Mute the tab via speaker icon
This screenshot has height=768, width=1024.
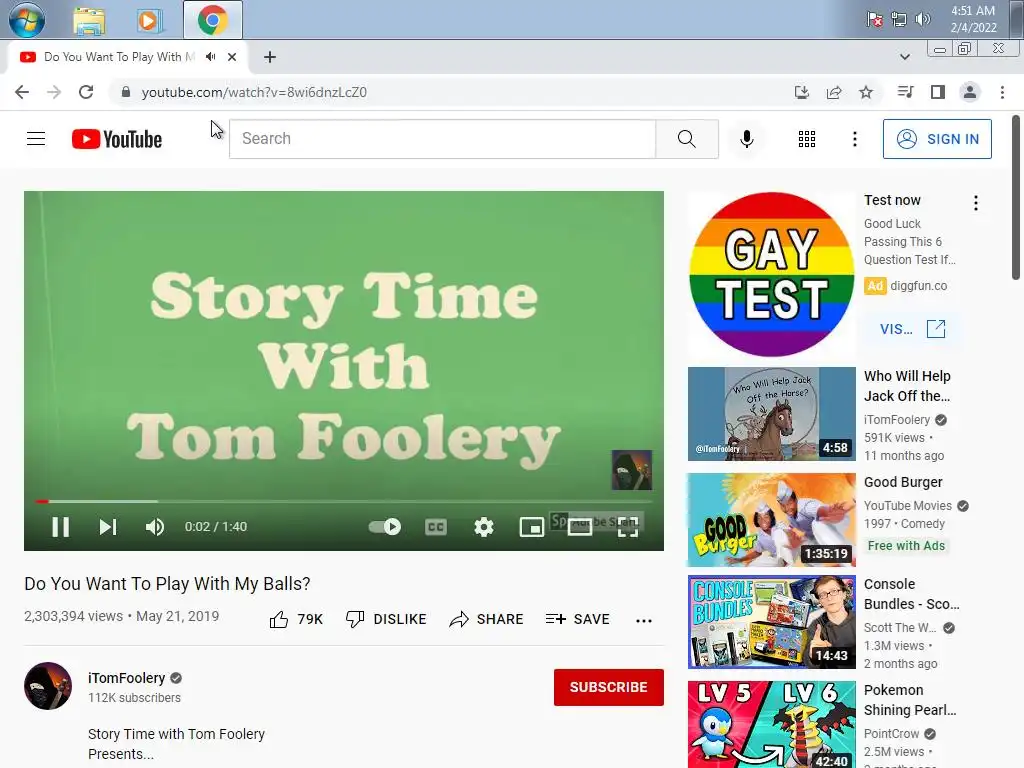210,57
